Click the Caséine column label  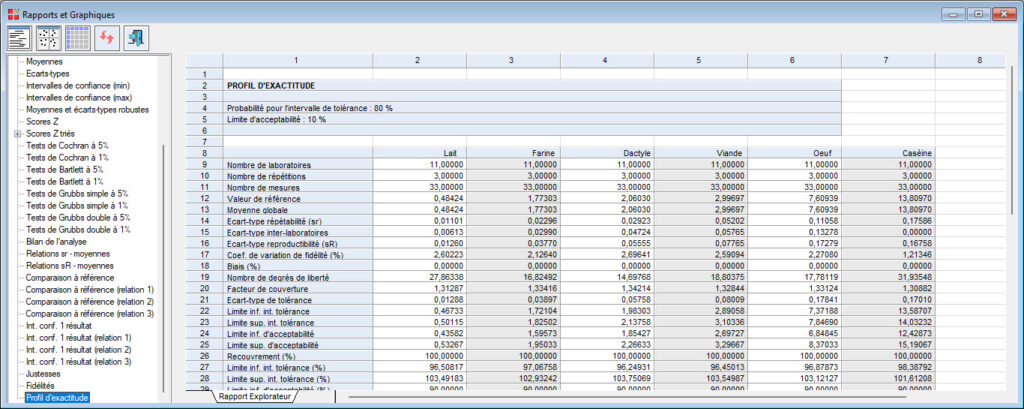[x=888, y=152]
